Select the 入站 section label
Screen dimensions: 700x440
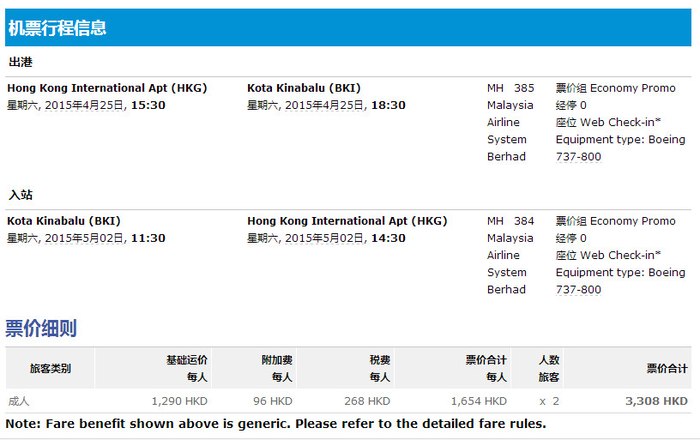coord(20,195)
